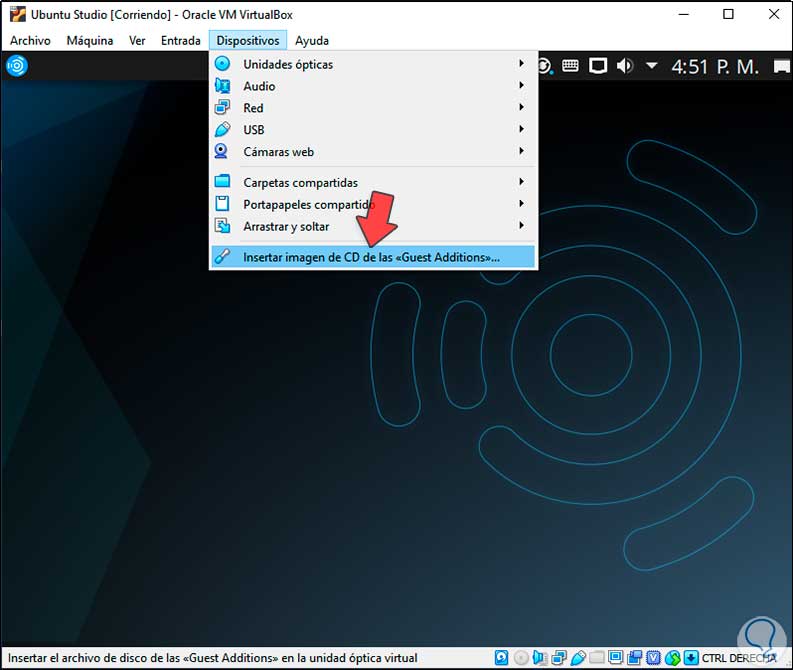Open the Entrada menu
The width and height of the screenshot is (793, 670).
[181, 40]
